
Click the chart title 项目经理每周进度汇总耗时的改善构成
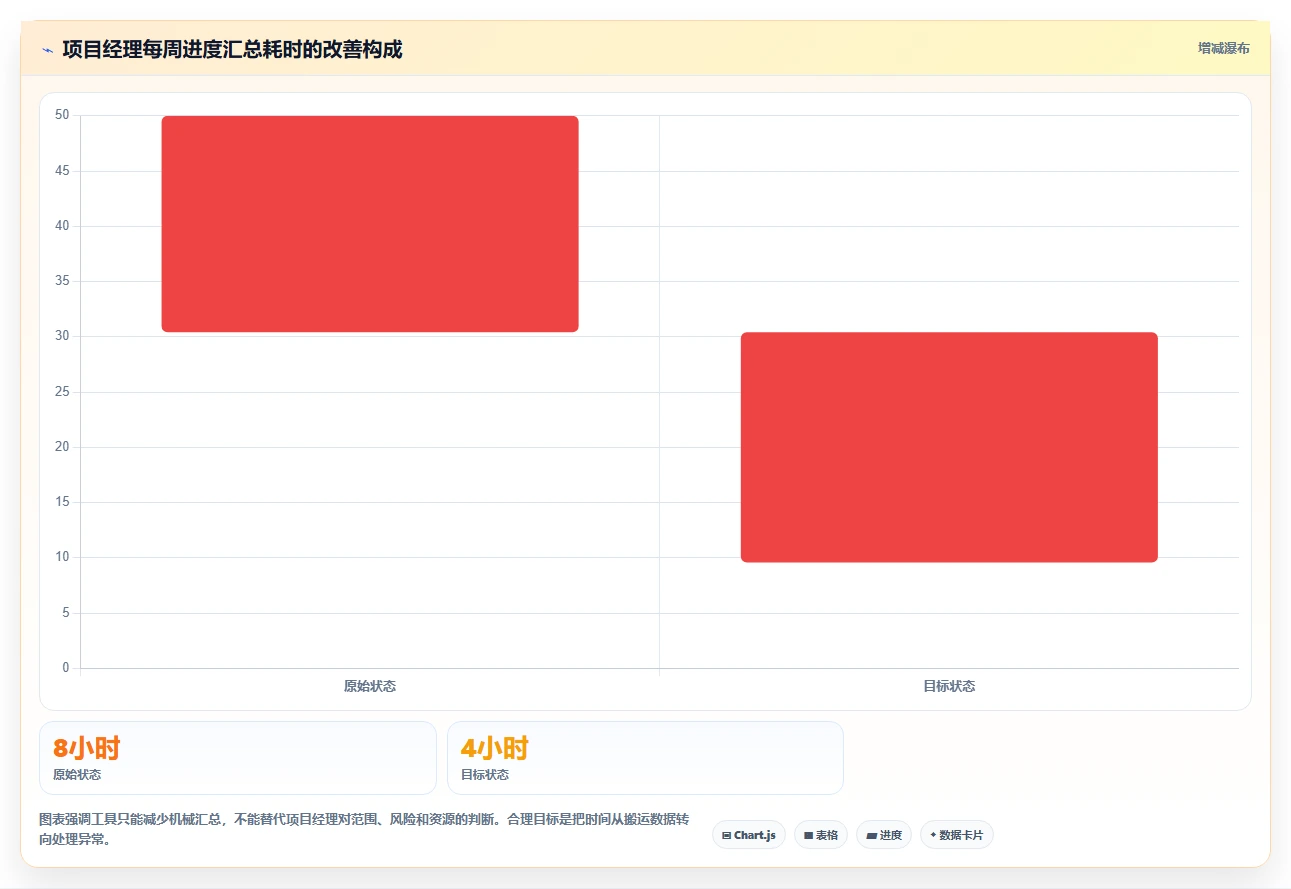click(x=232, y=50)
